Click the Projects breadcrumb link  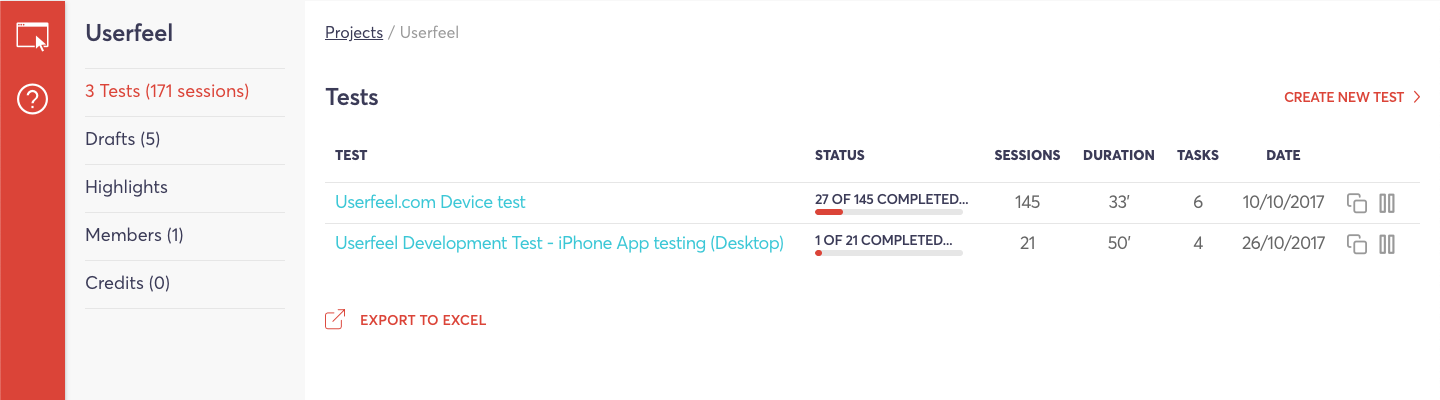point(354,33)
